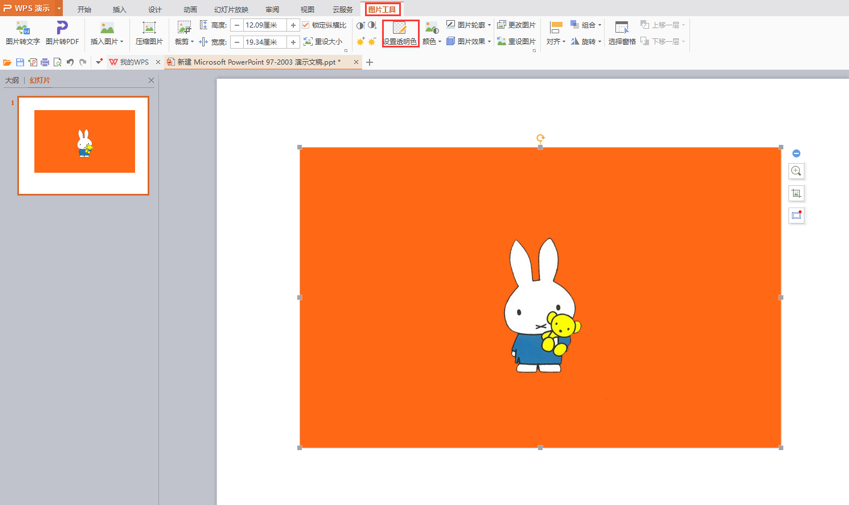This screenshot has width=849, height=505.
Task: Switch to the 幻灯片 slides panel tab
Action: pos(40,80)
